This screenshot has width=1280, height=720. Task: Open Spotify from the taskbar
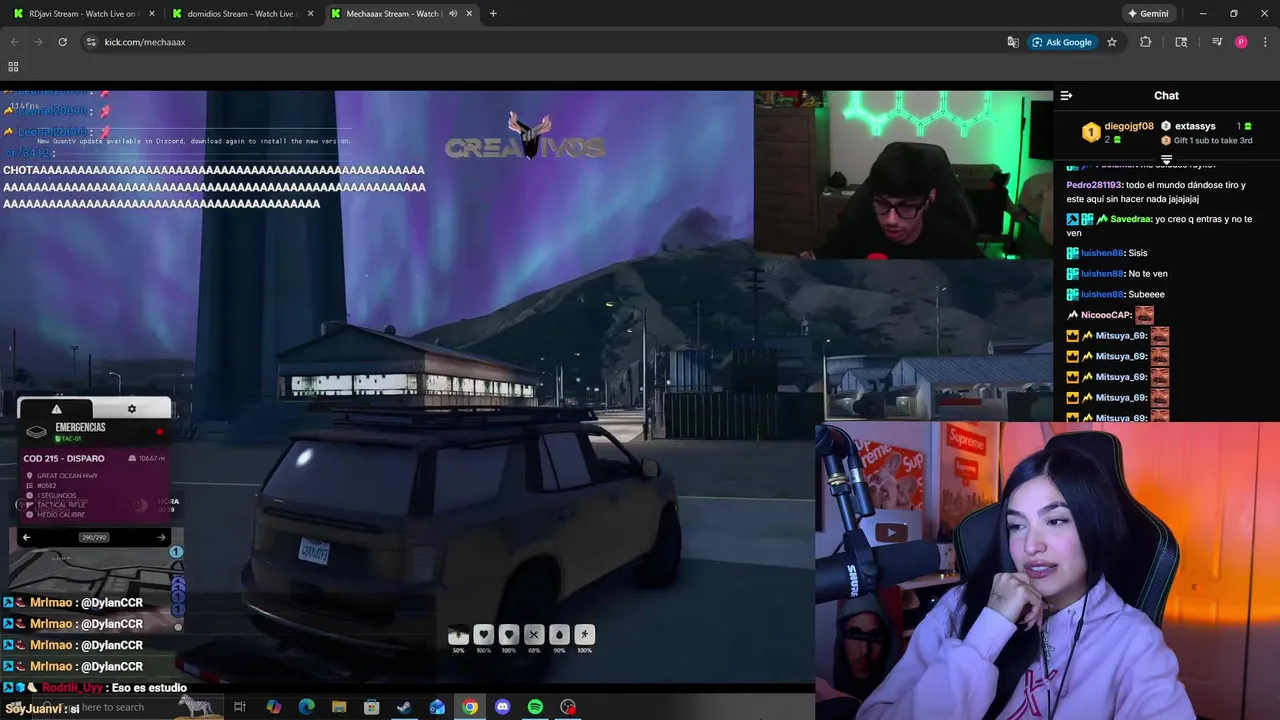pos(535,707)
